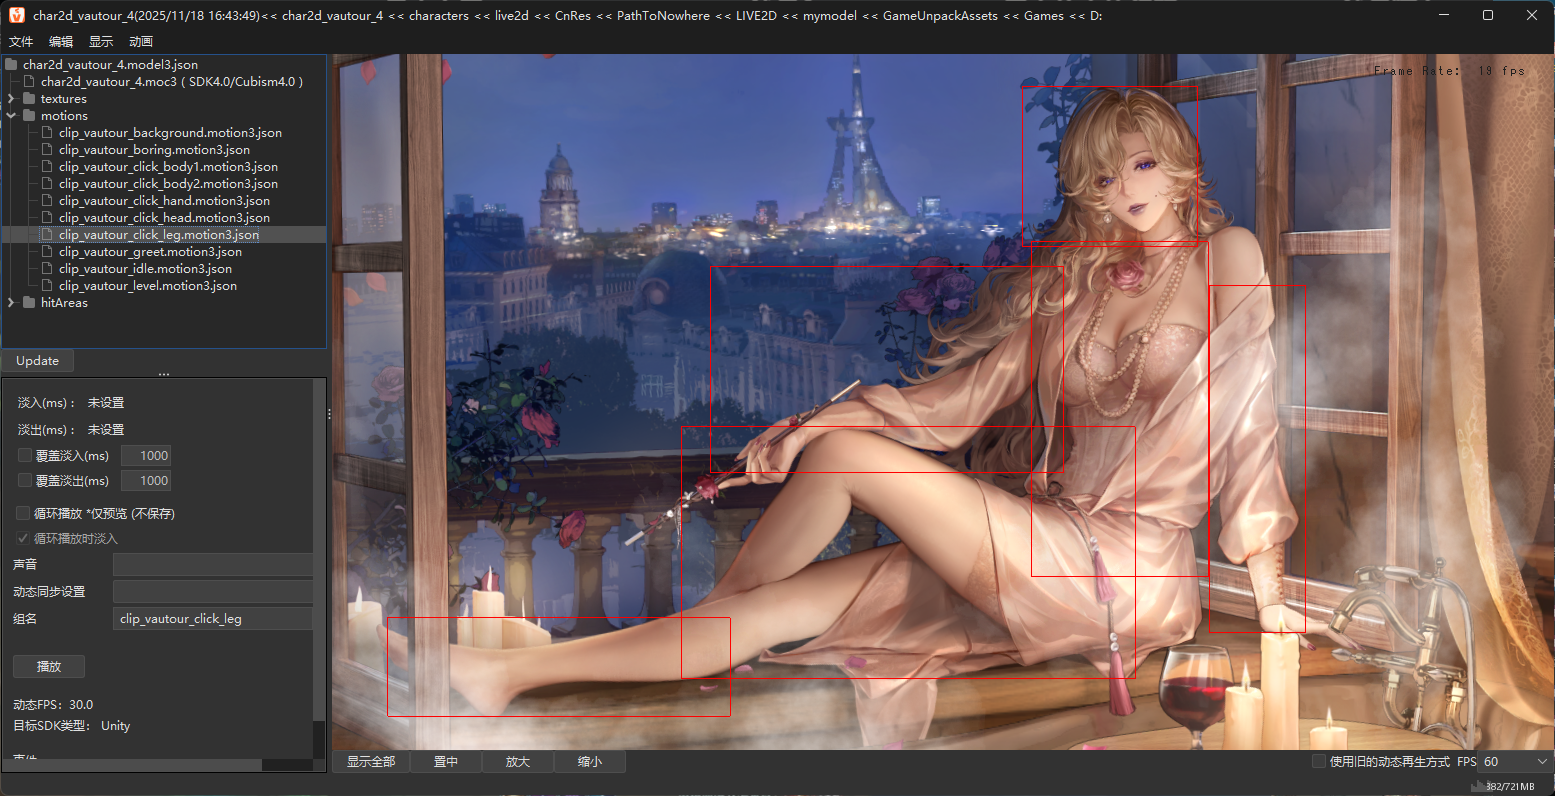Select clip_vautour_greet.motion3.json

click(x=150, y=252)
